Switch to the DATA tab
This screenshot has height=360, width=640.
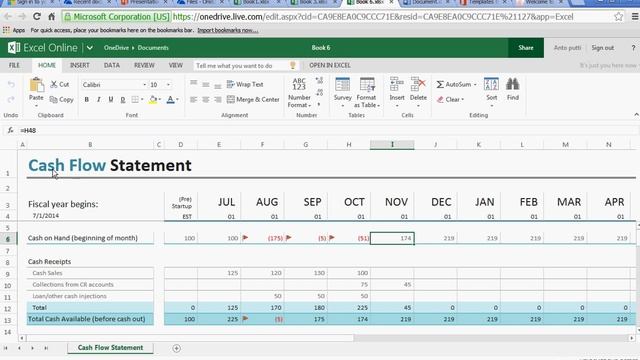click(111, 65)
